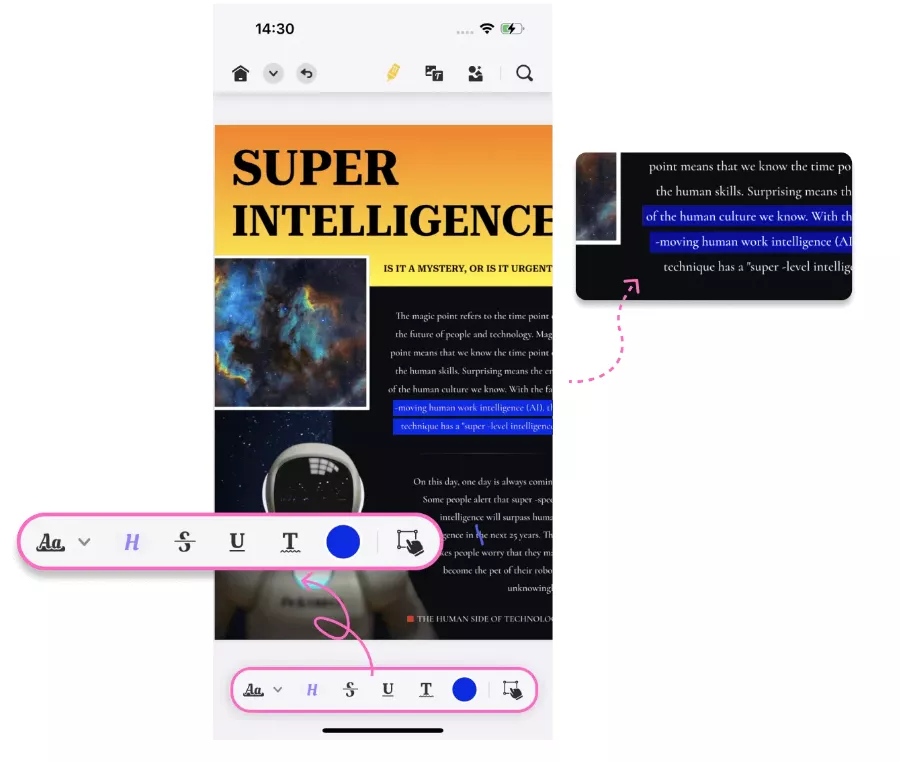
Task: Undo the last annotation
Action: (x=306, y=73)
